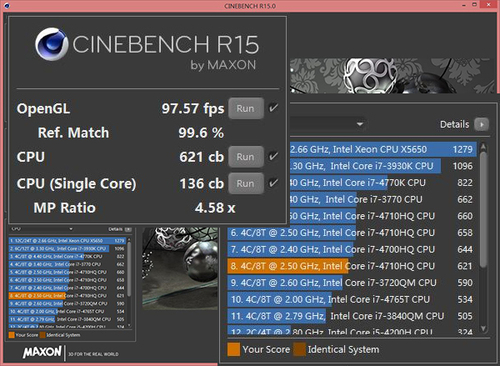Select small list row 1 Xeon X5650
Screen dimensions: 500x366
[x=67, y=240]
